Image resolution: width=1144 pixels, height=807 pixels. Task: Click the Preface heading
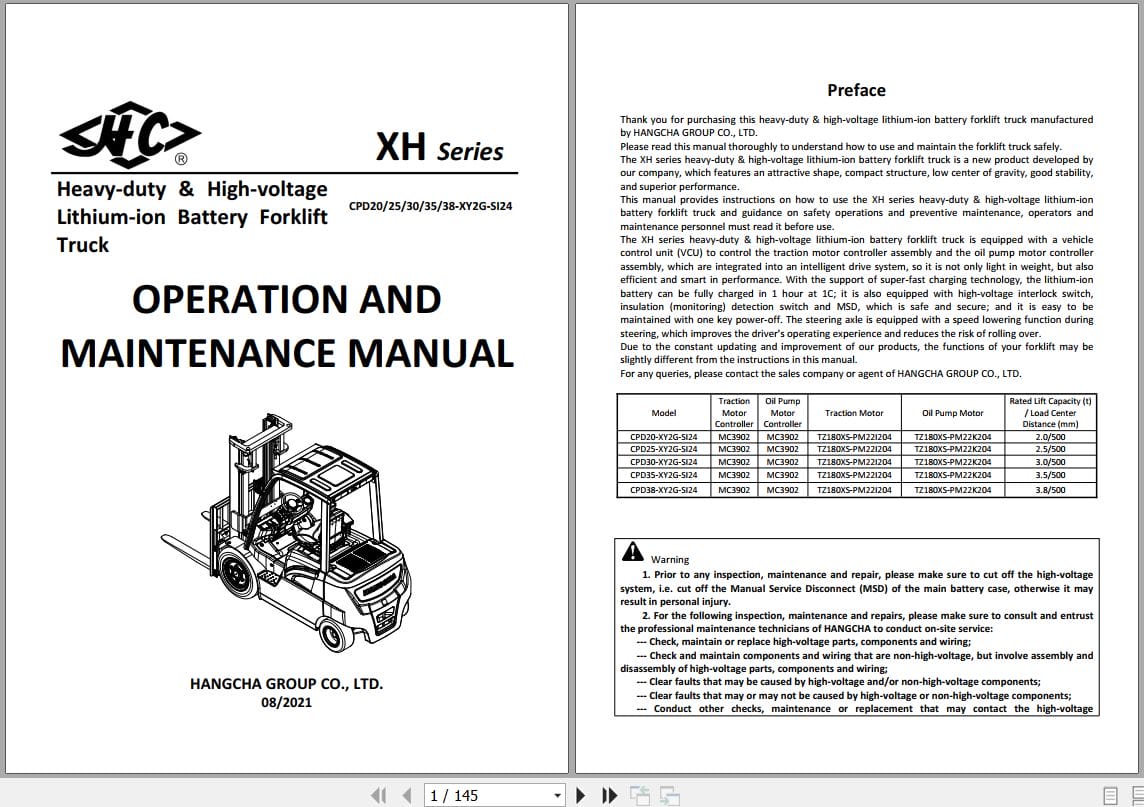(856, 89)
